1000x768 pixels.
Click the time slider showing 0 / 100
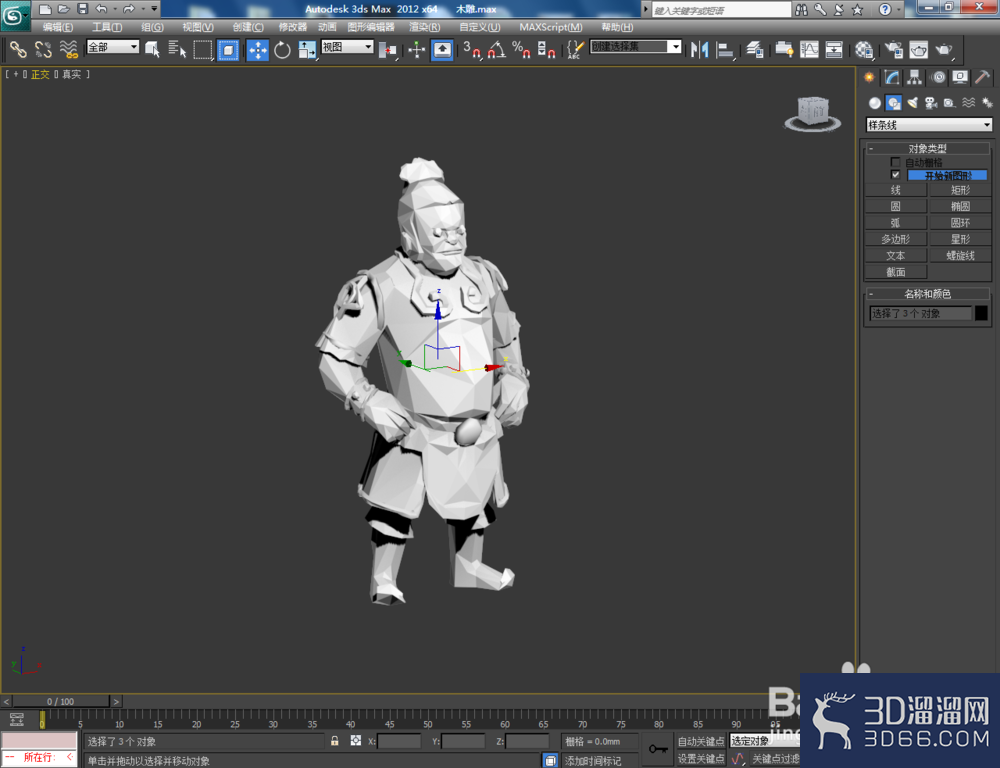(x=61, y=701)
